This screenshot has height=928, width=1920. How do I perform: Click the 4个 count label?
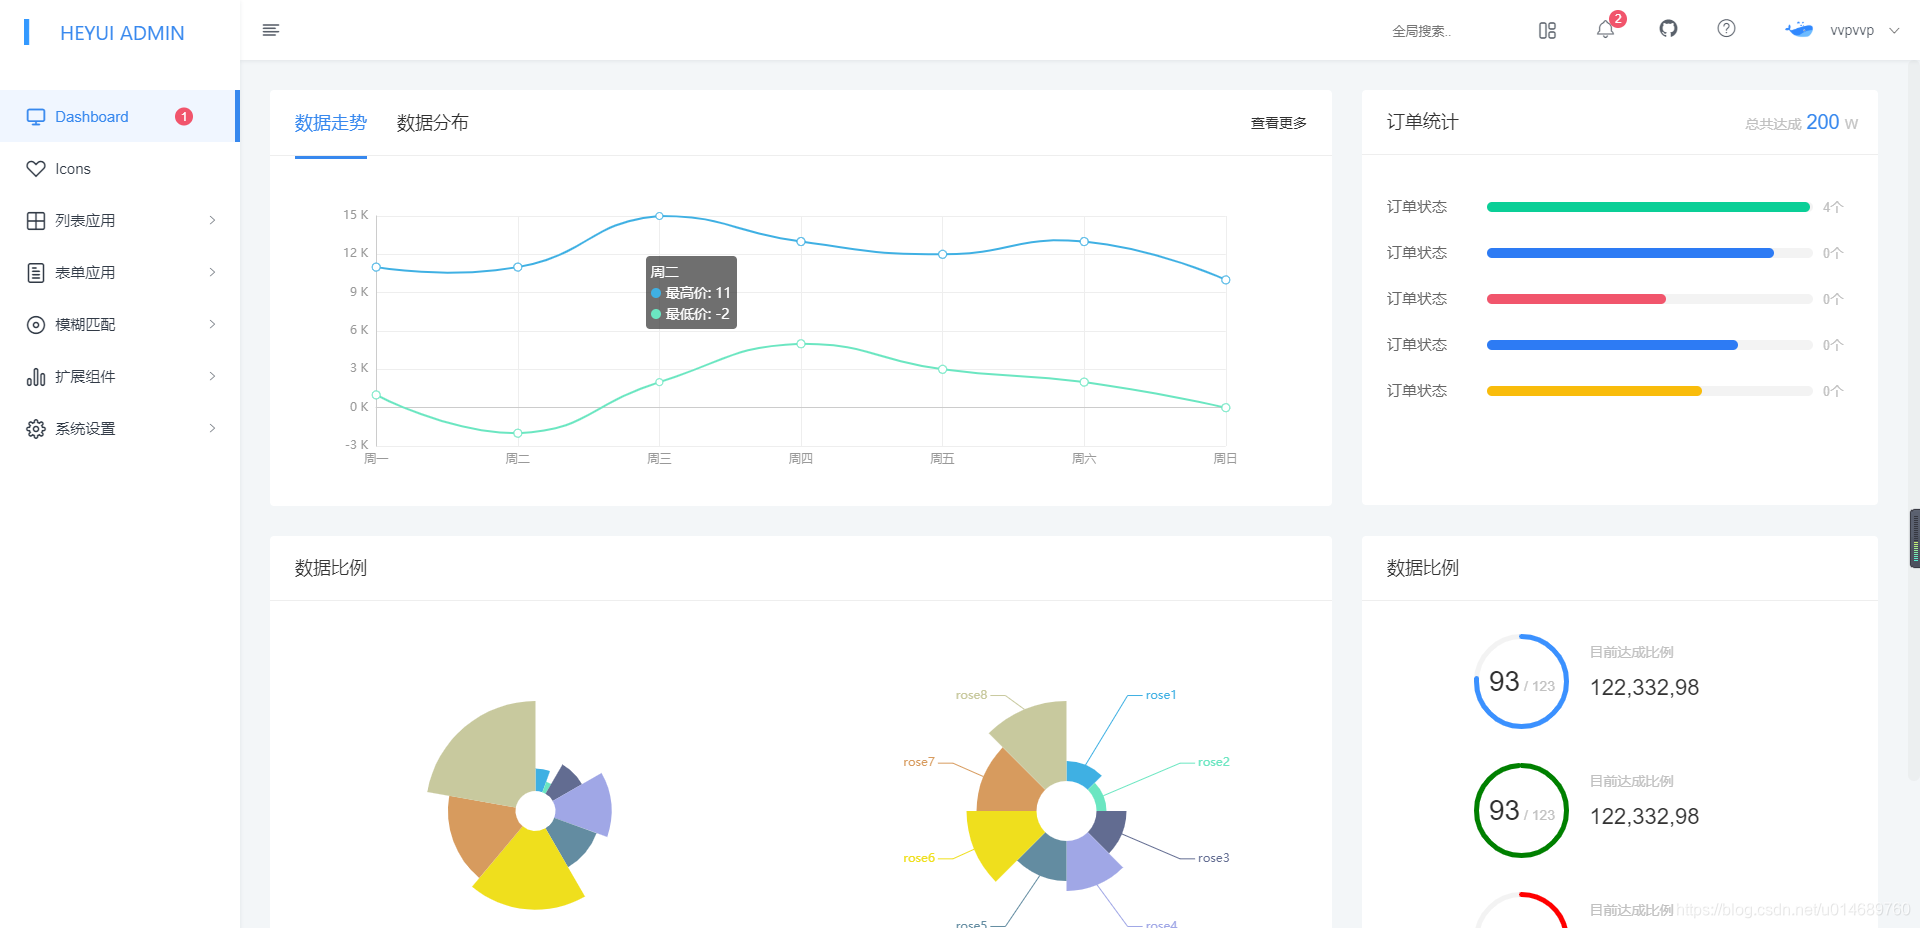click(1832, 207)
